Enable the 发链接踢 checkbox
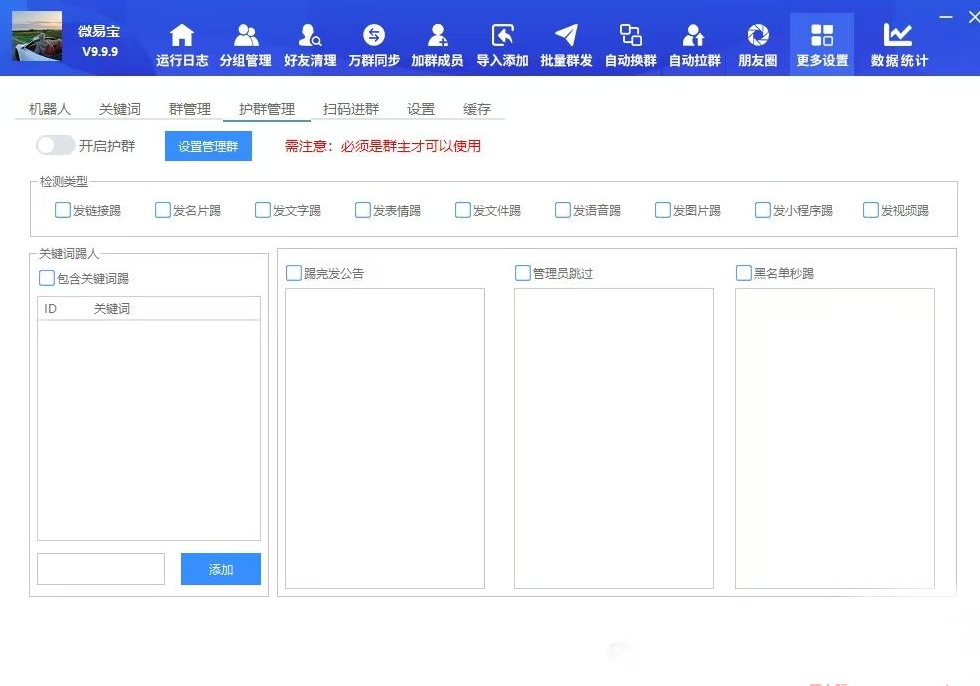The height and width of the screenshot is (686, 980). click(63, 210)
